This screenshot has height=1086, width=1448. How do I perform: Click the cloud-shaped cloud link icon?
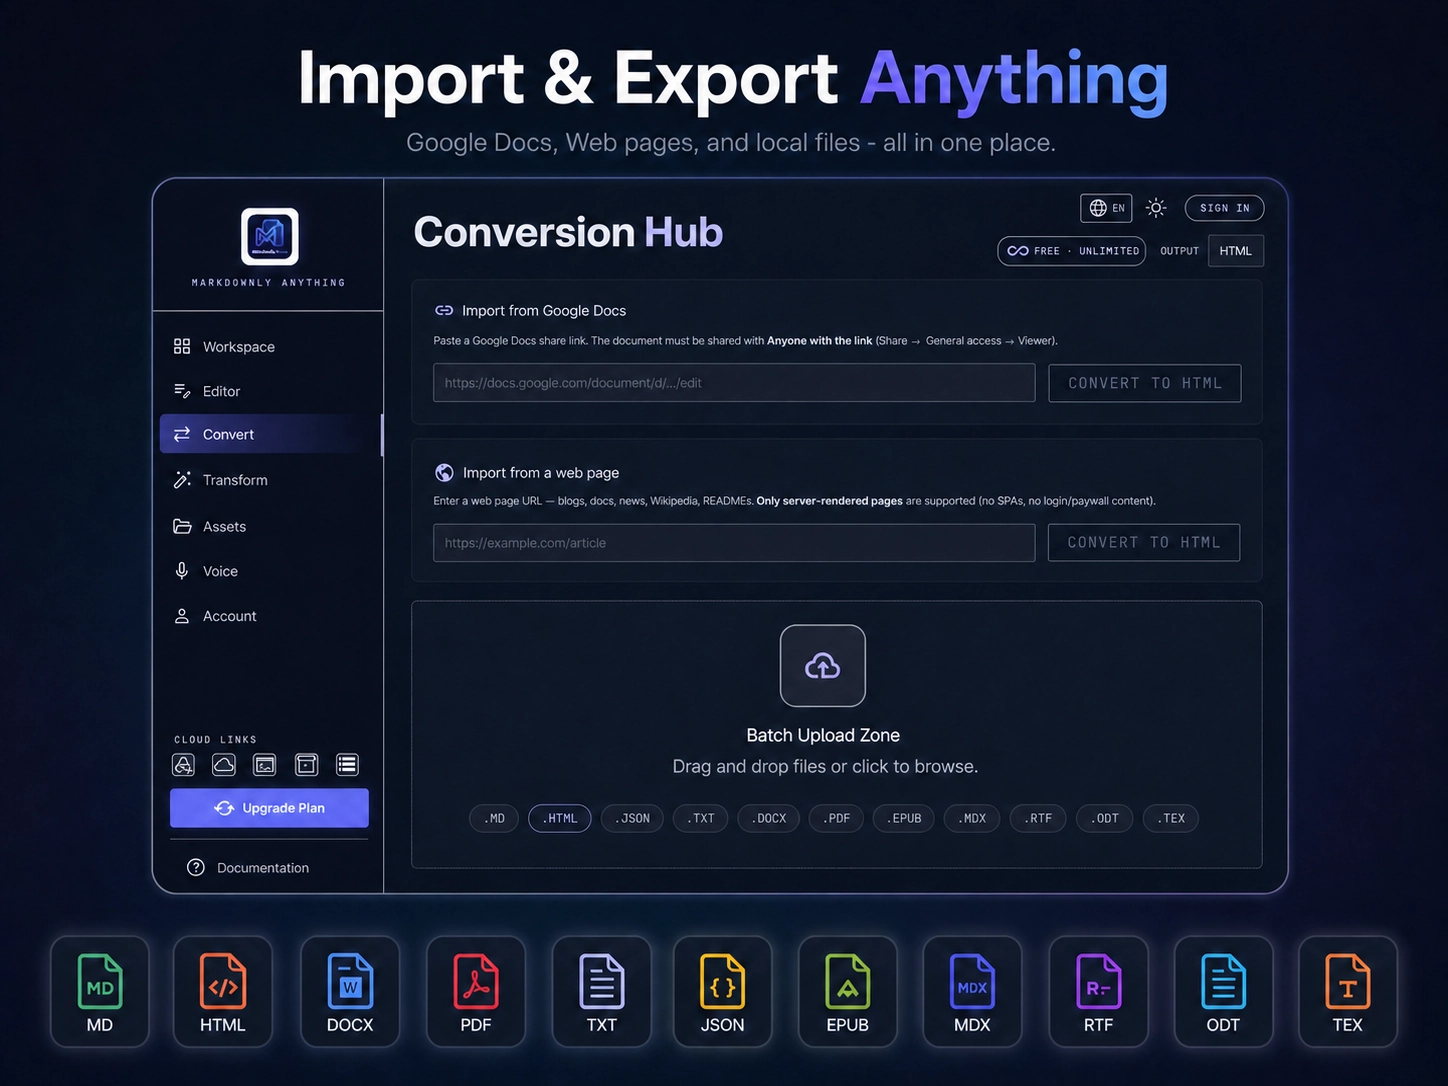(x=224, y=765)
